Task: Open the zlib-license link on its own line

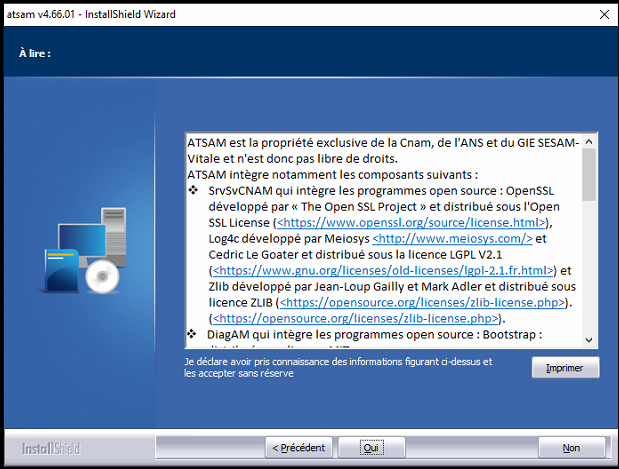Action: pos(355,318)
